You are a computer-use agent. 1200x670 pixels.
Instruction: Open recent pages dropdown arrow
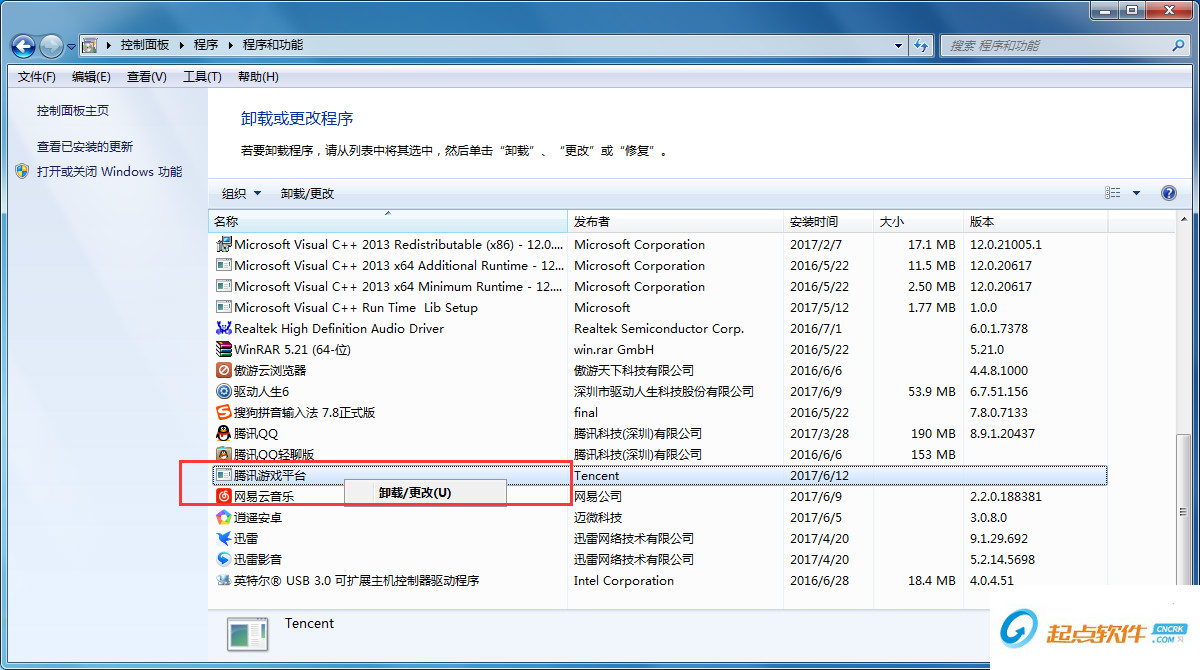[71, 46]
